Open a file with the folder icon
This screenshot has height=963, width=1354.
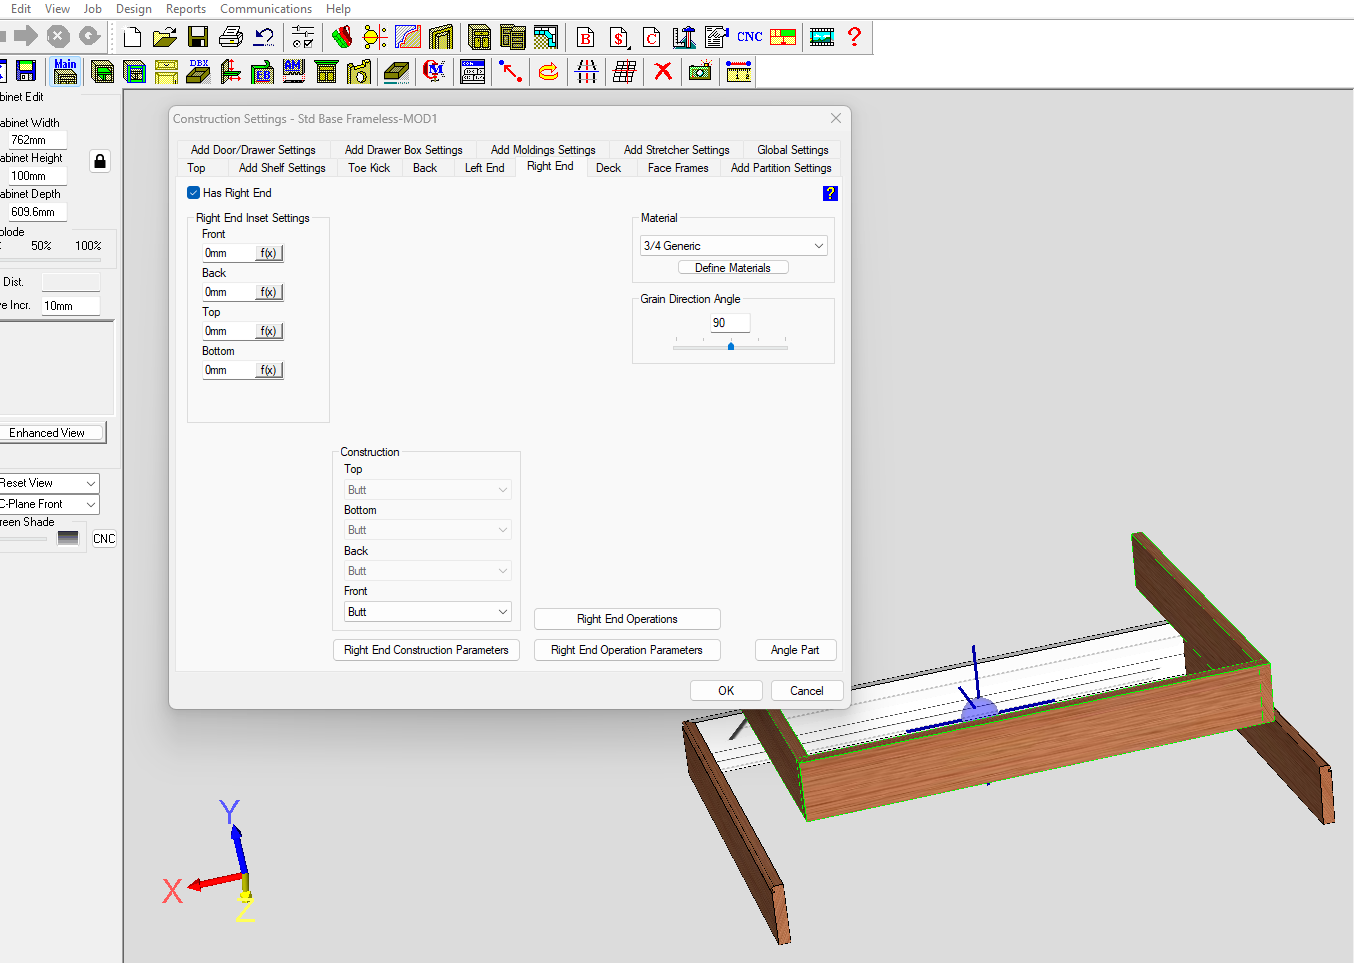click(165, 38)
